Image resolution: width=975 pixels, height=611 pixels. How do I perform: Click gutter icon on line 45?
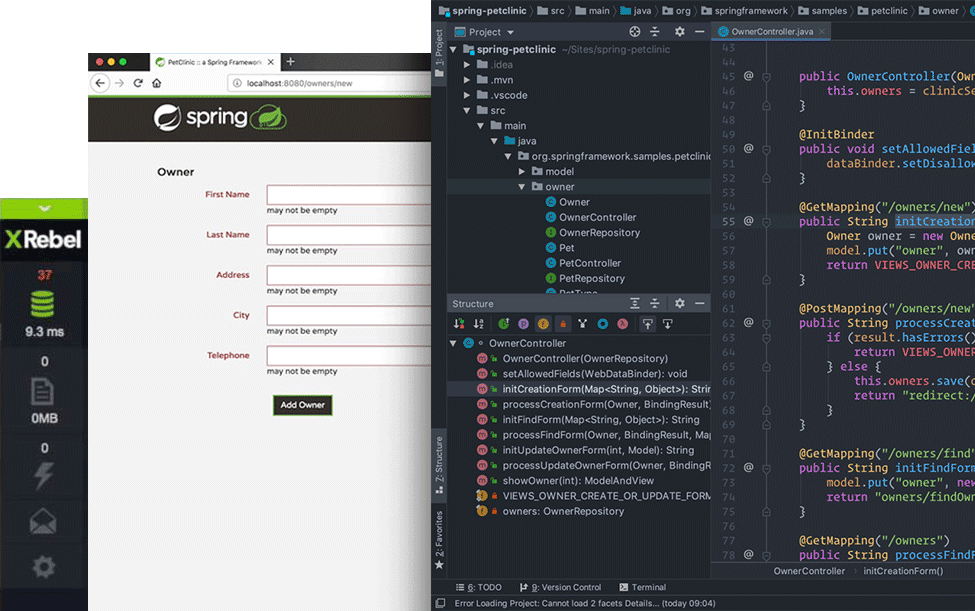(749, 76)
